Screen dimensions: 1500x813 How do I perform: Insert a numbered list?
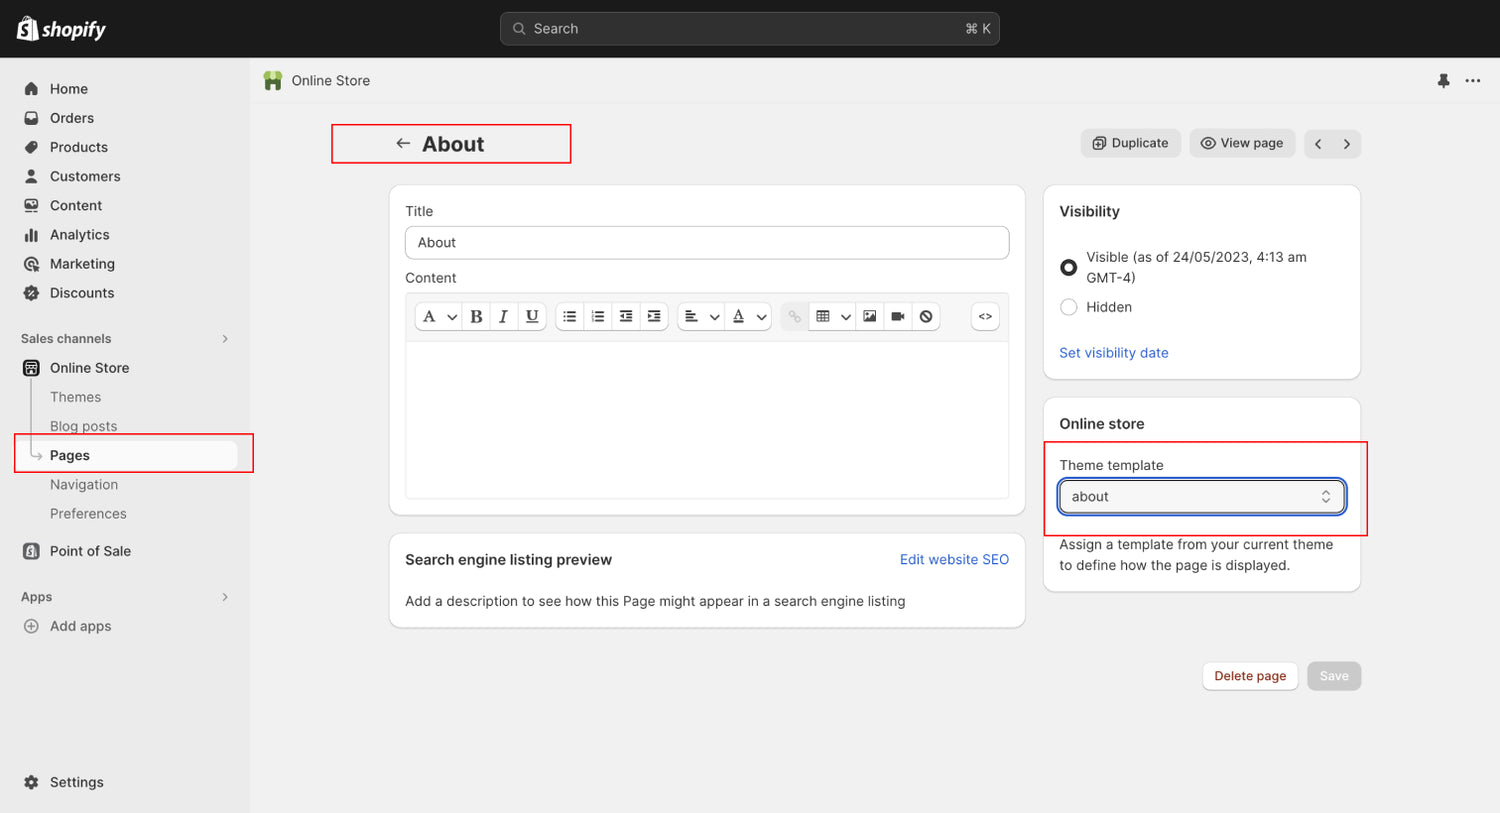pos(598,317)
